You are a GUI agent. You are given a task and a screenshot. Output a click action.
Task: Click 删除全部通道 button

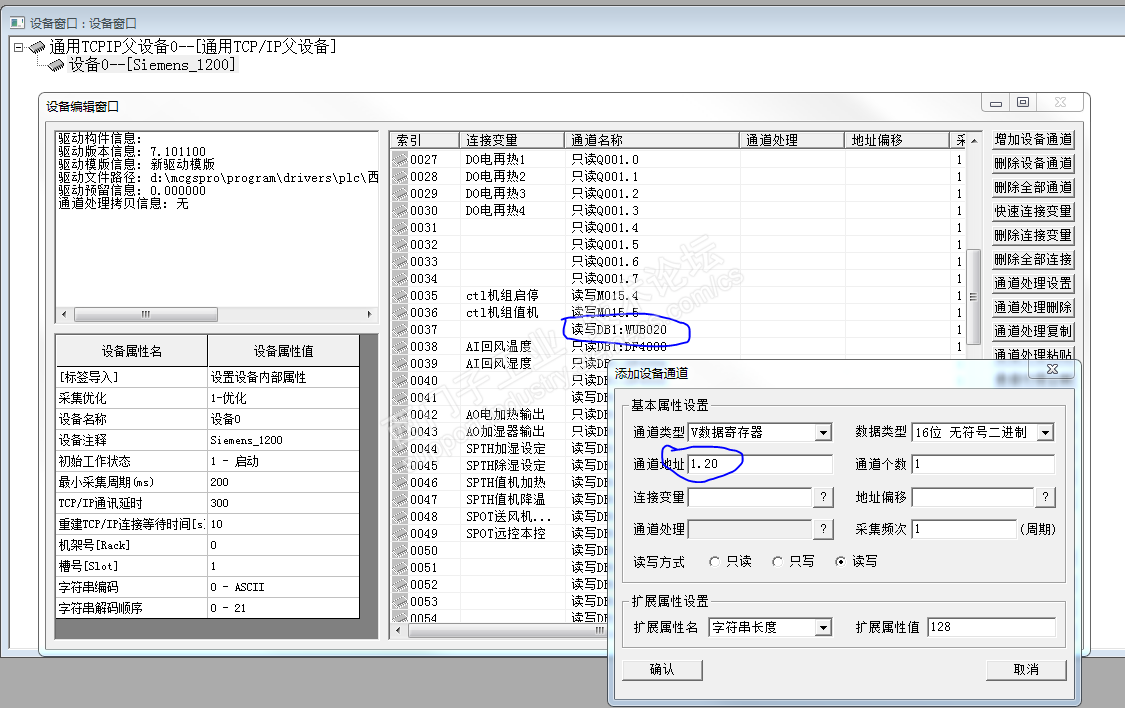(x=1033, y=187)
